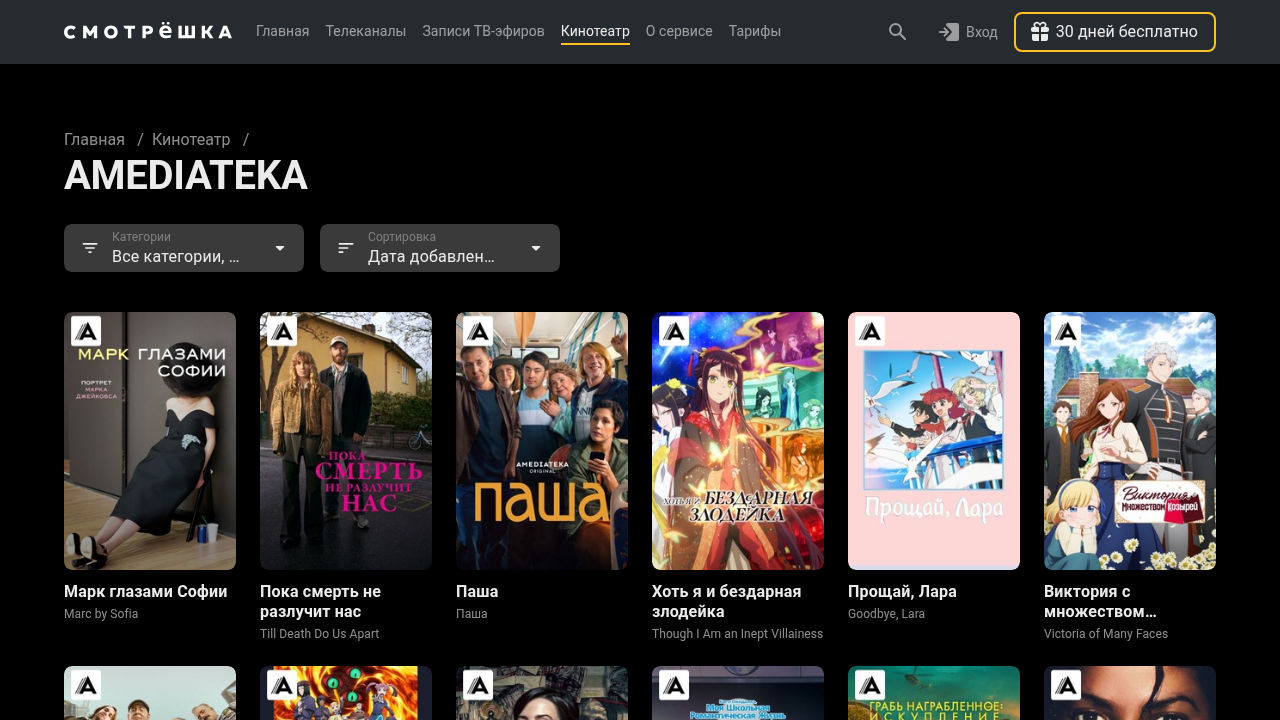Open the Паша poster thumbnail
Viewport: 1280px width, 720px height.
click(542, 441)
